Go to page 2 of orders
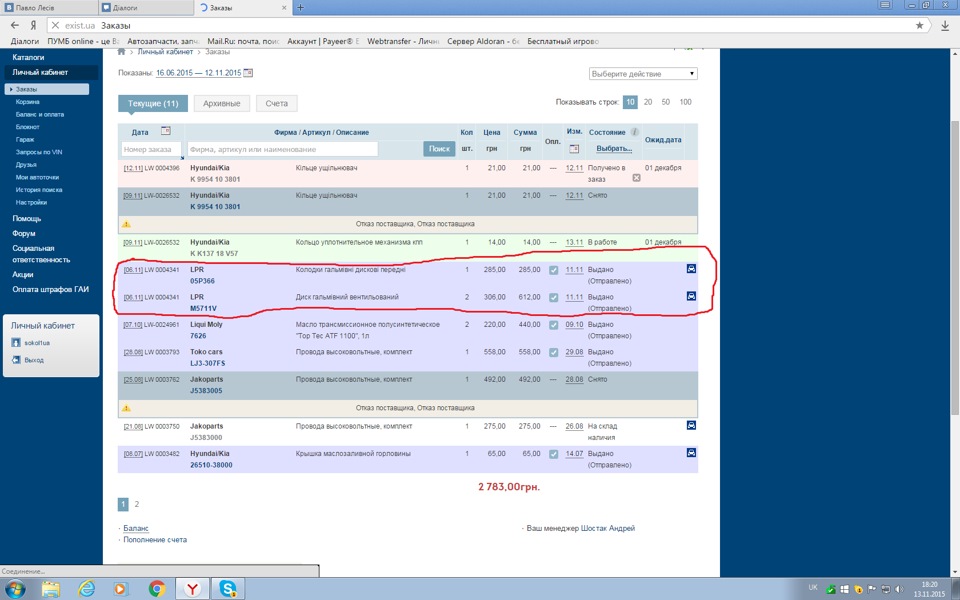 click(x=137, y=504)
